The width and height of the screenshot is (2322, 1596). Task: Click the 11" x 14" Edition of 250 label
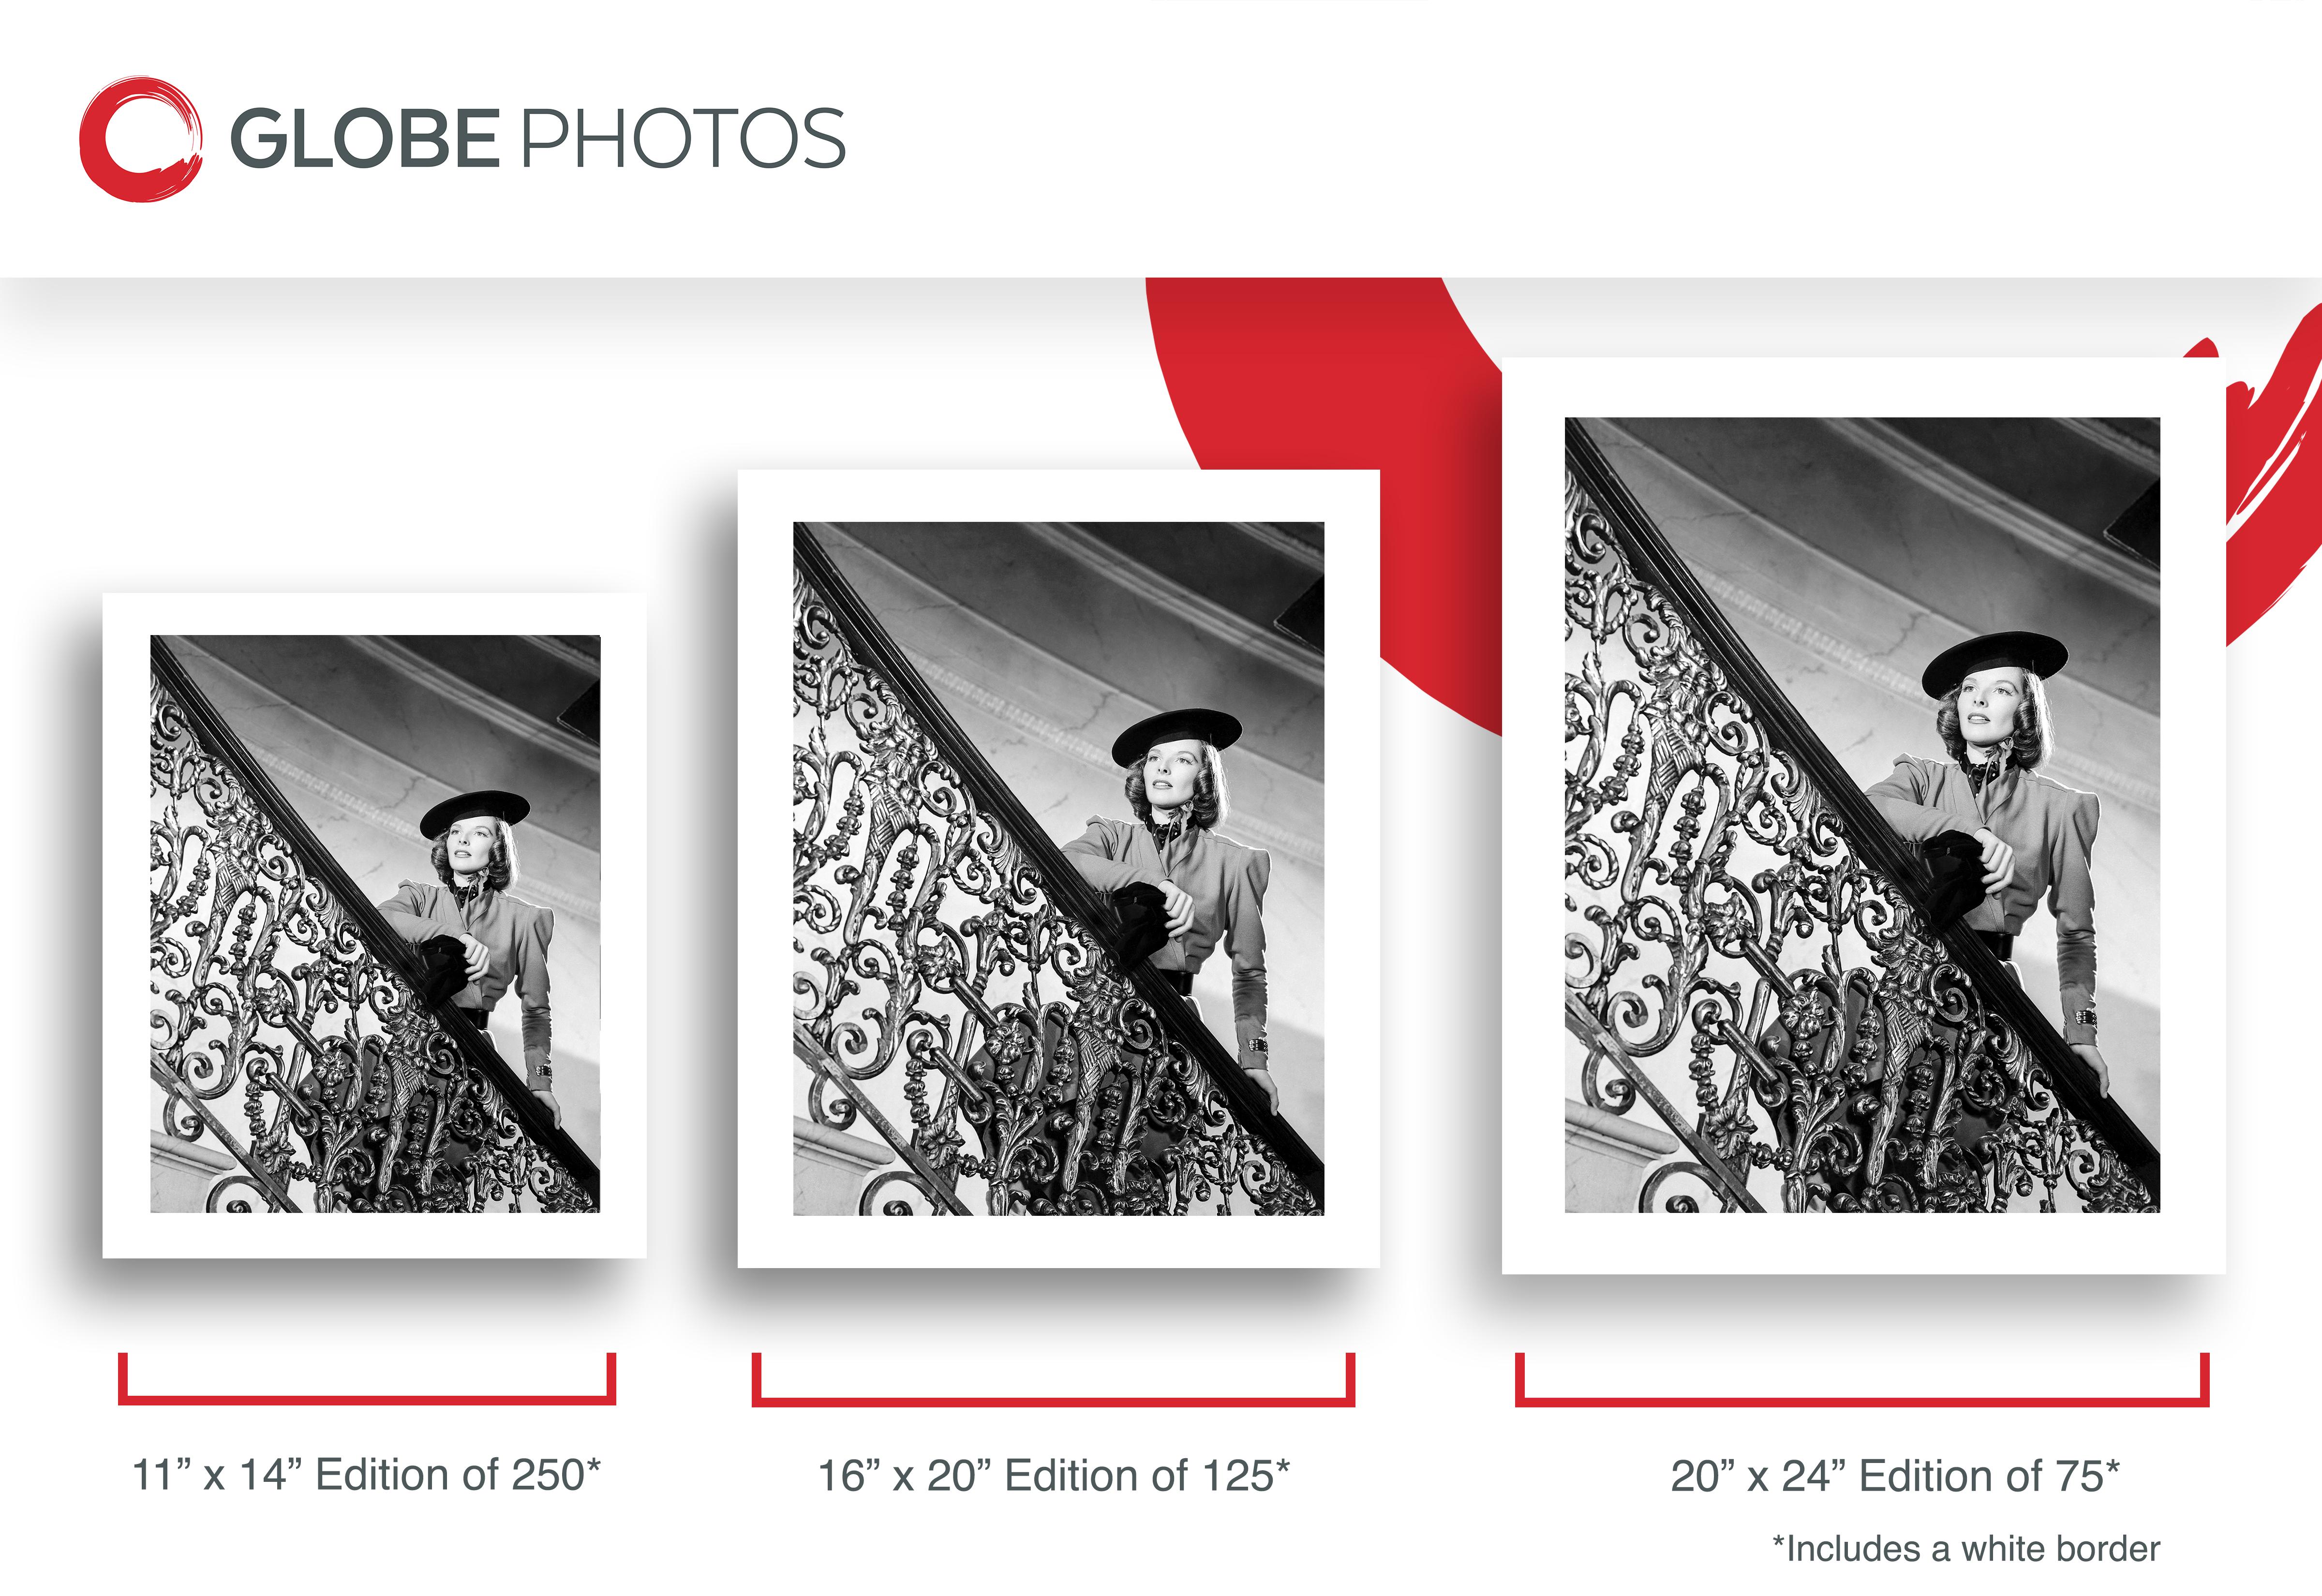tap(366, 1475)
